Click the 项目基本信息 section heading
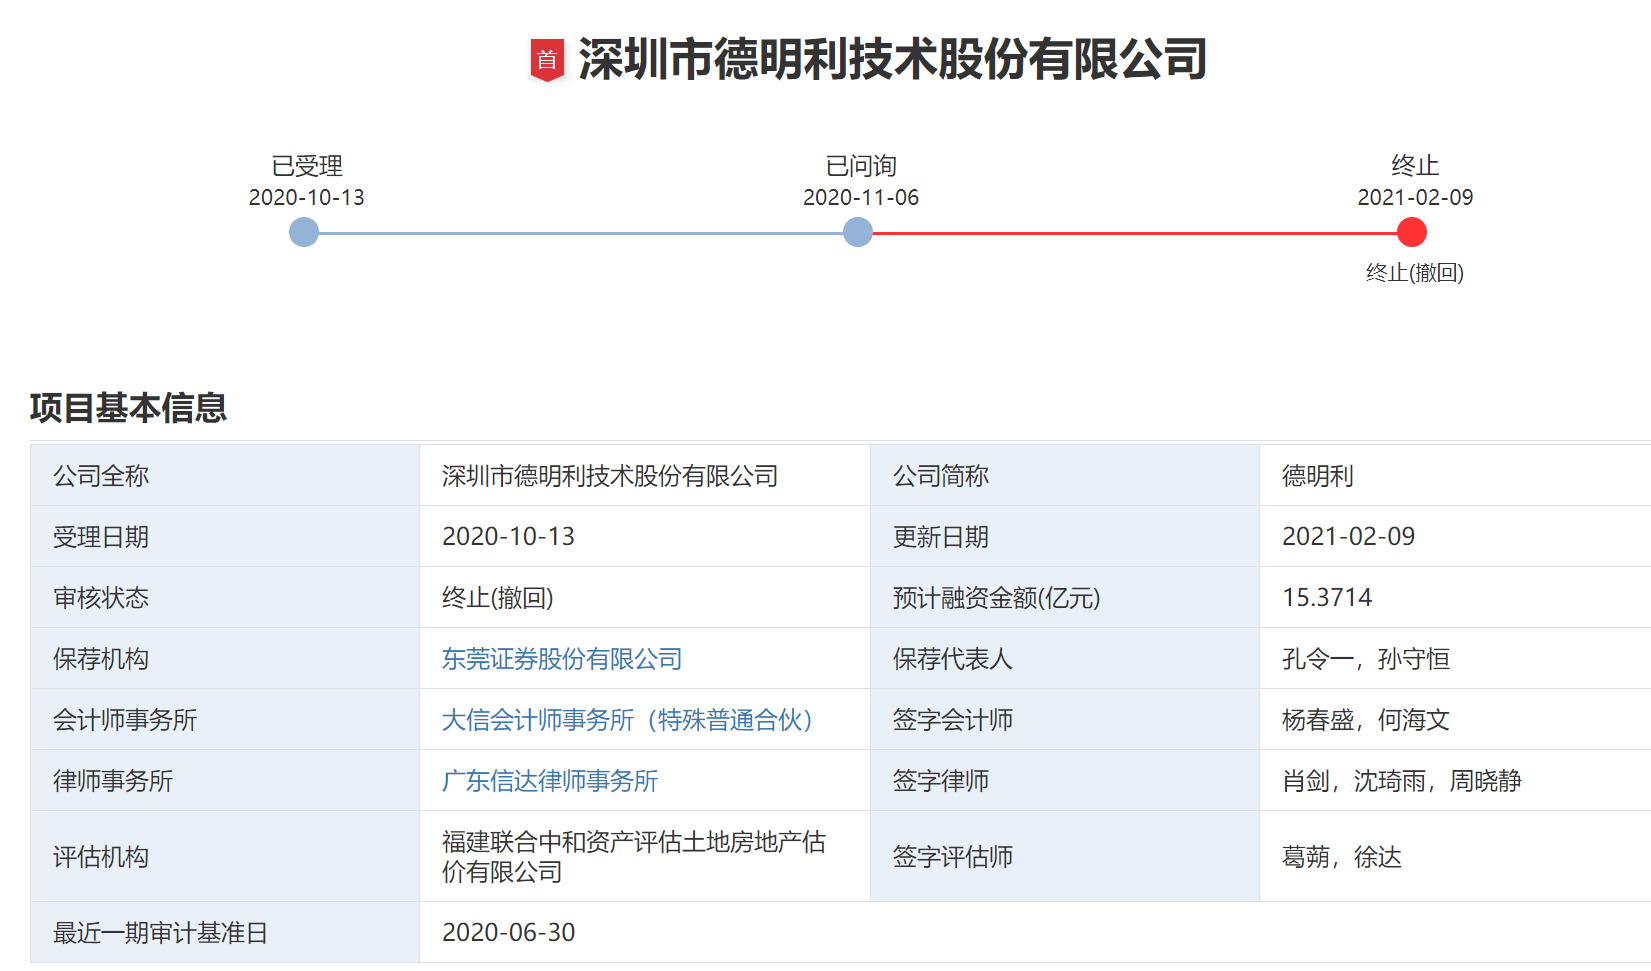Viewport: 1651px width, 971px height. pyautogui.click(x=128, y=407)
